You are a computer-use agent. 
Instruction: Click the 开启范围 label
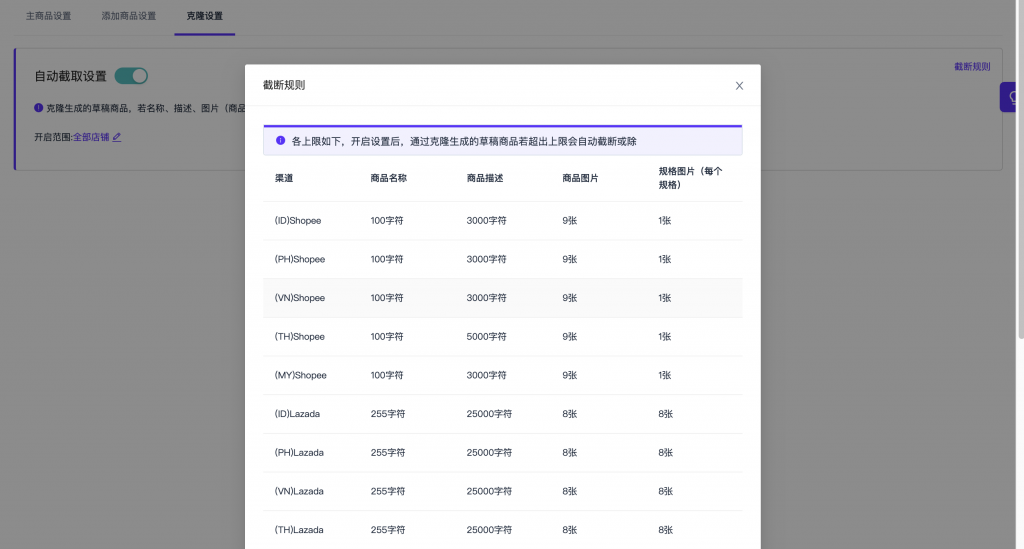pyautogui.click(x=53, y=137)
